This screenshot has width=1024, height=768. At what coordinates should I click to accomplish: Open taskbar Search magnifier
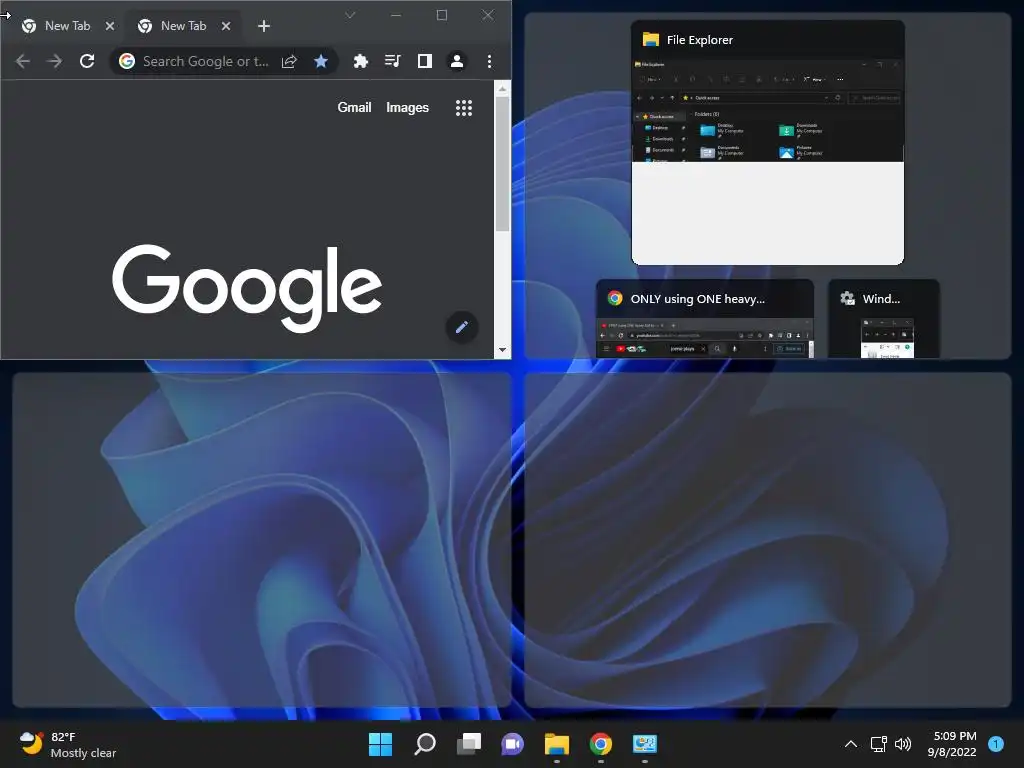pos(424,744)
